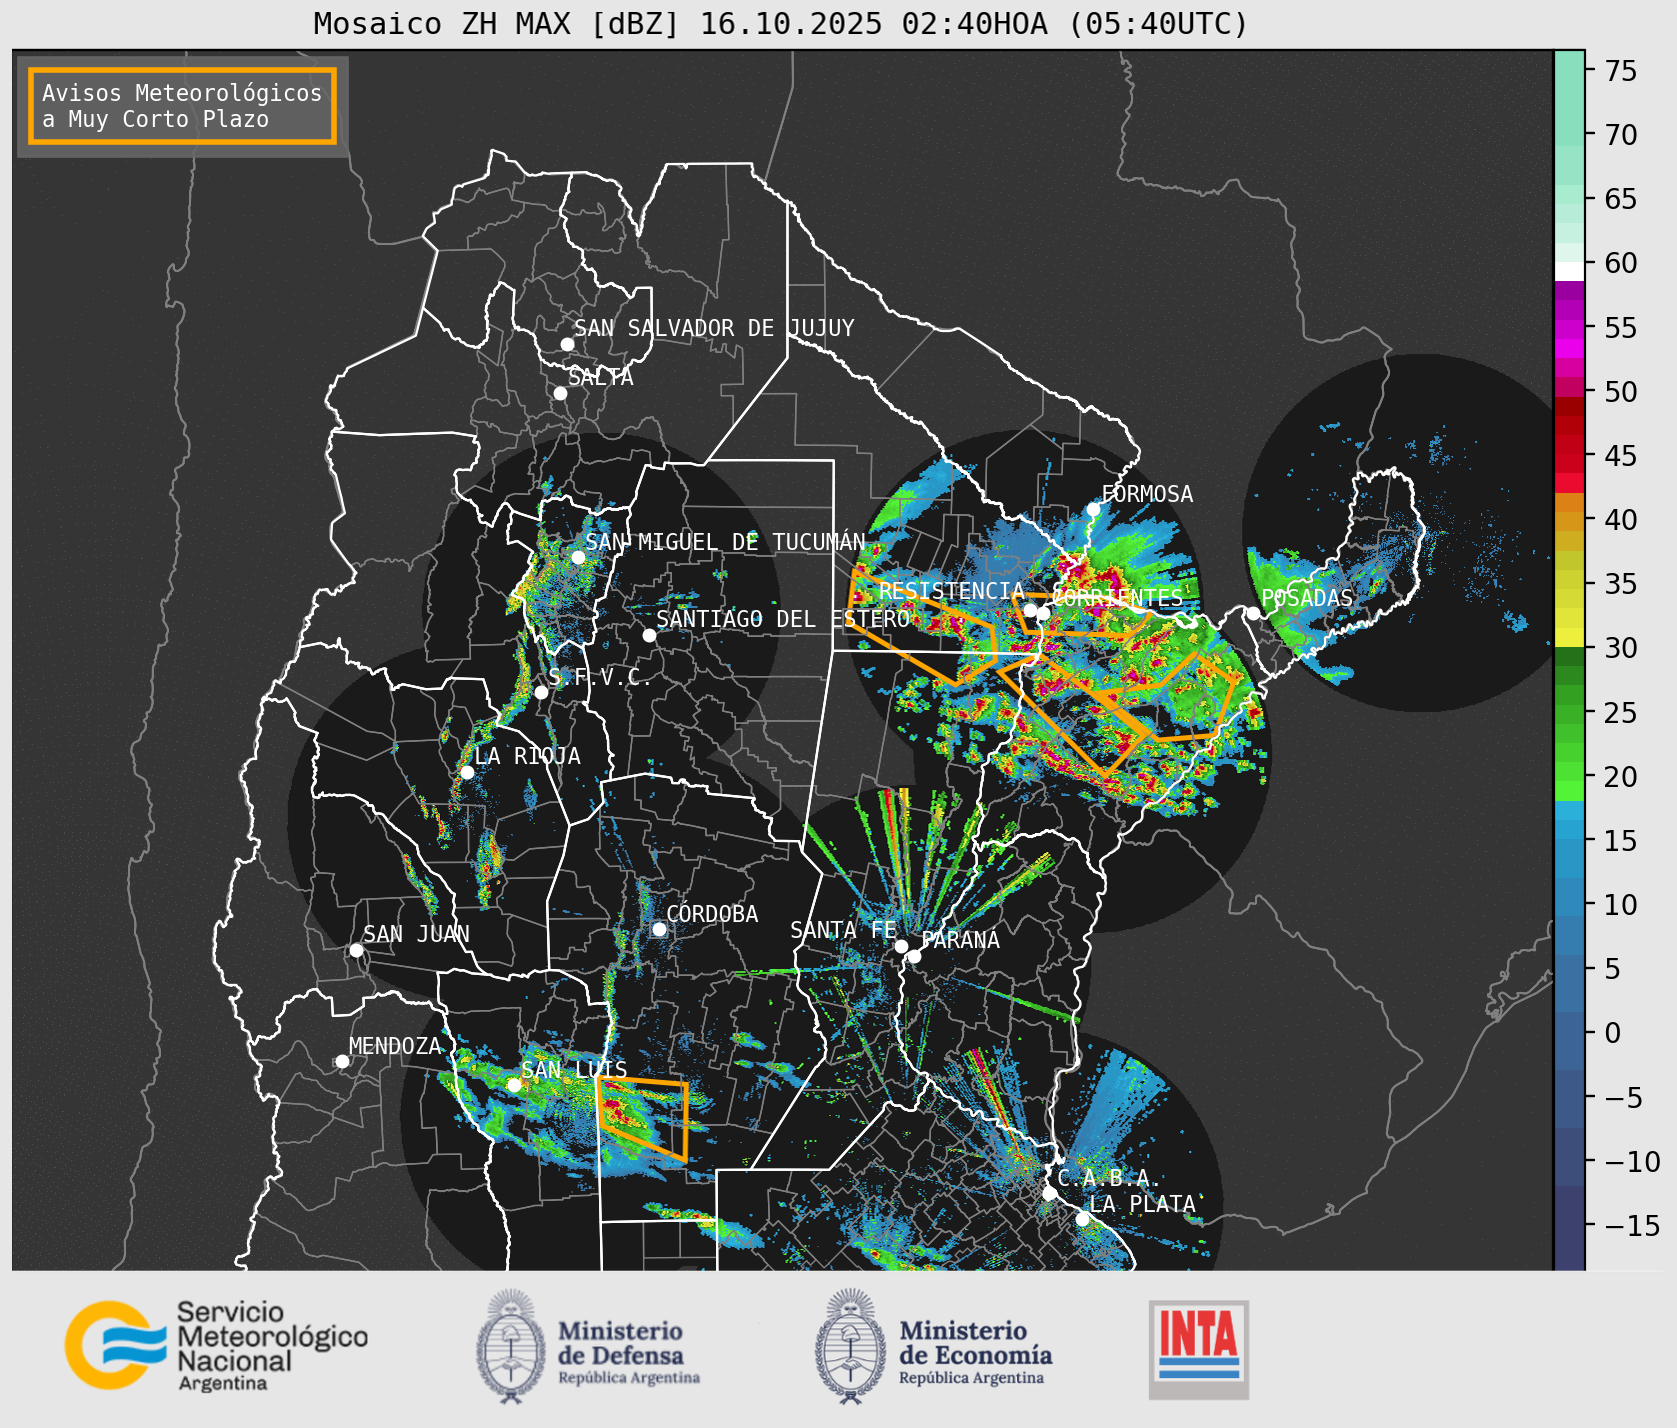The image size is (1677, 1428).
Task: Click the Paraná city marker dot
Action: point(914,956)
